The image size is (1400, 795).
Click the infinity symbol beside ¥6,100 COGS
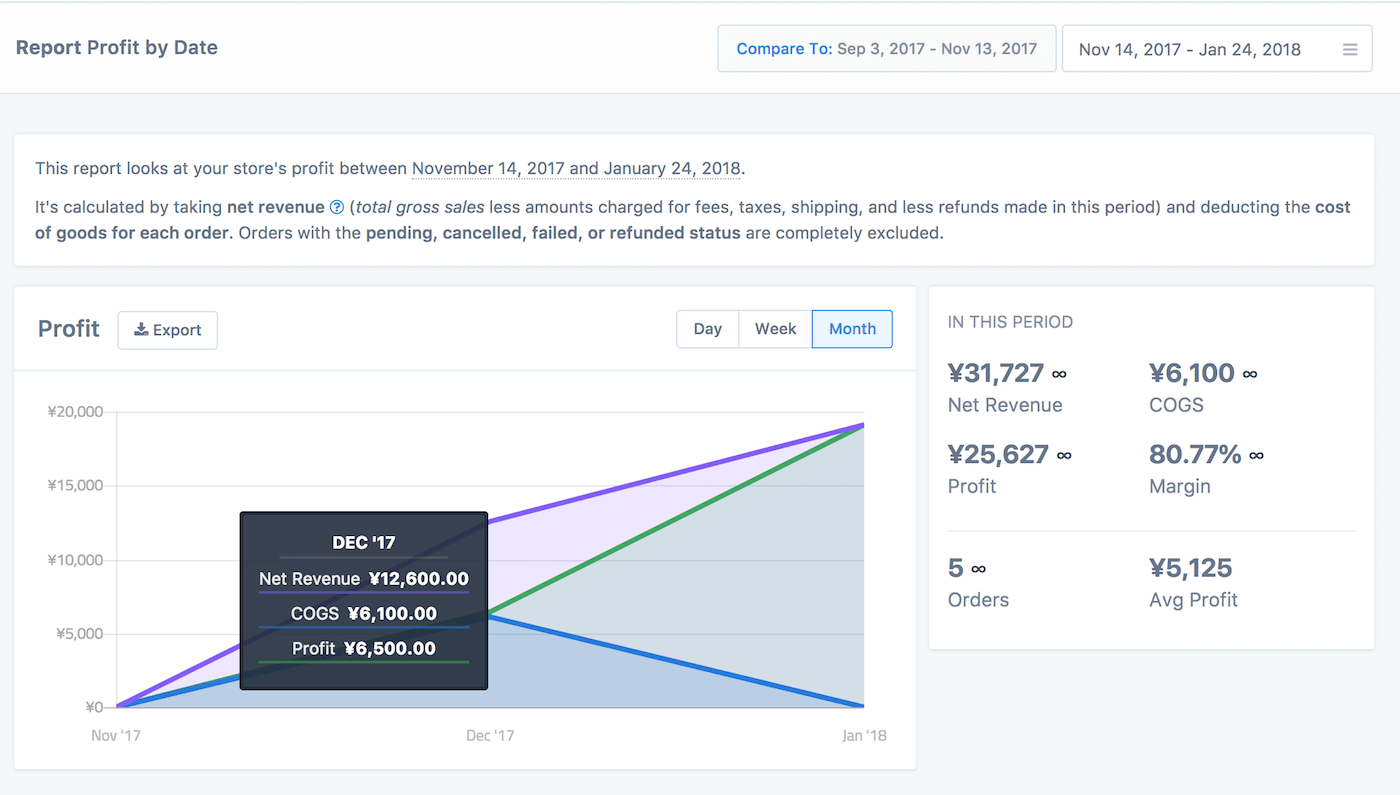tap(1249, 374)
